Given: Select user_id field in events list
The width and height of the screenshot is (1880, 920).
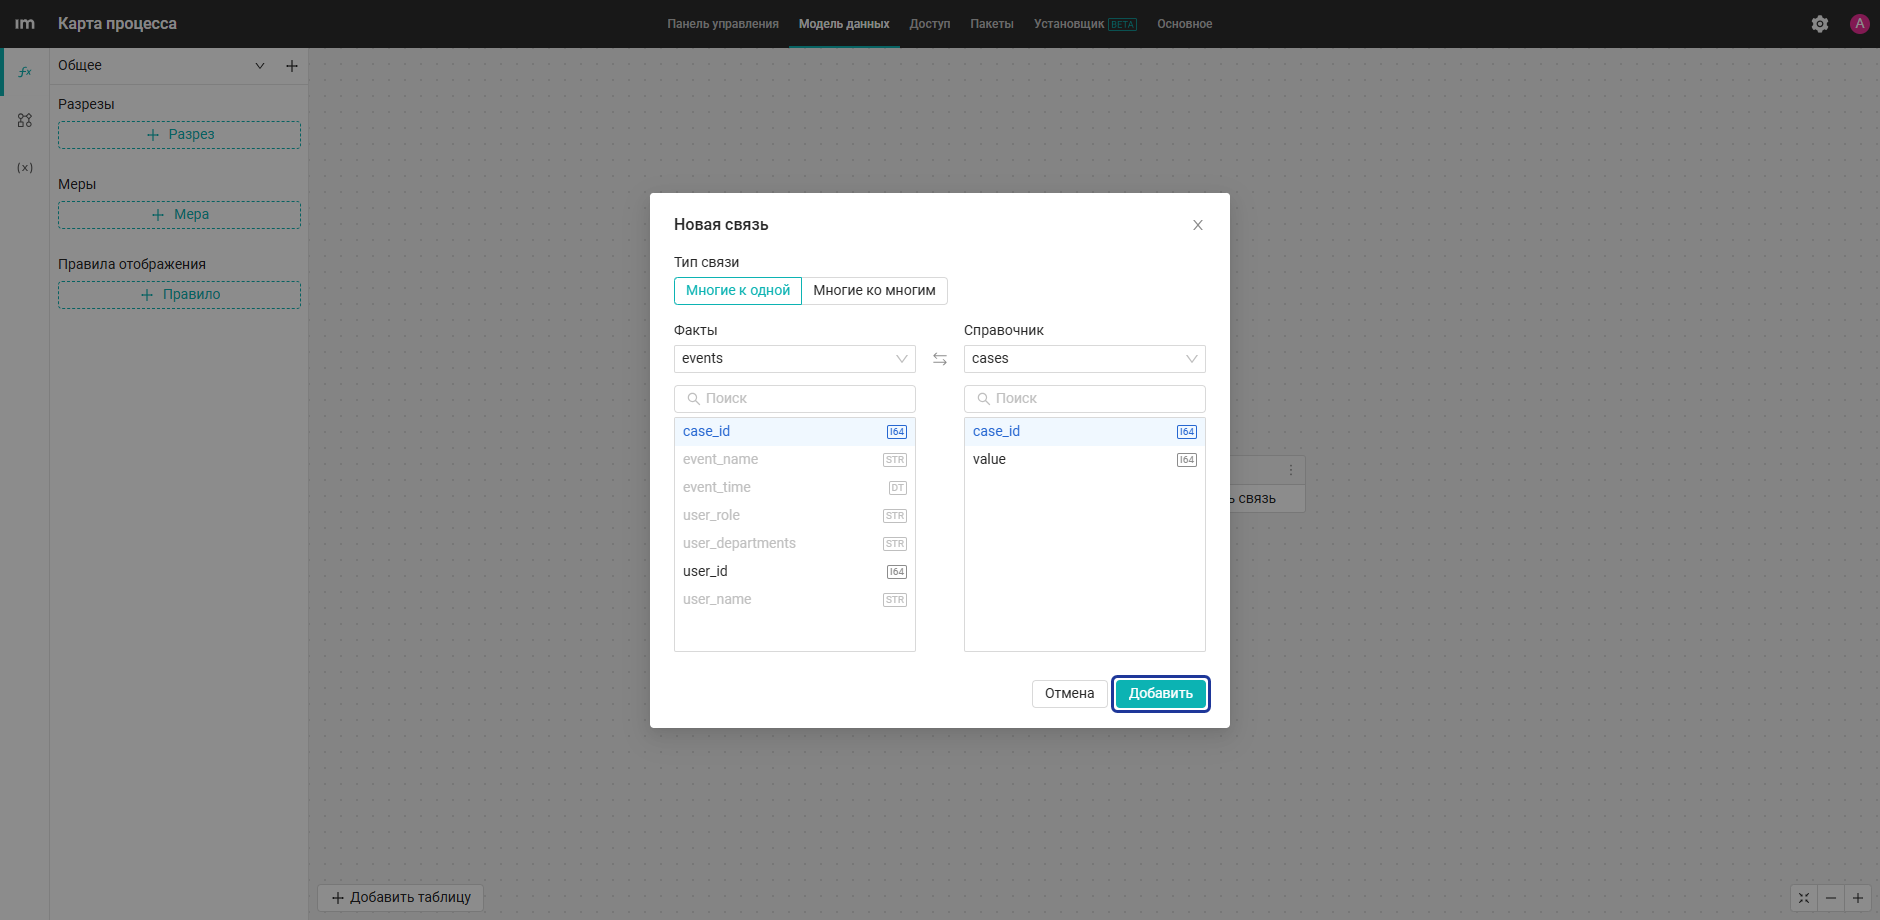Looking at the screenshot, I should [x=795, y=572].
